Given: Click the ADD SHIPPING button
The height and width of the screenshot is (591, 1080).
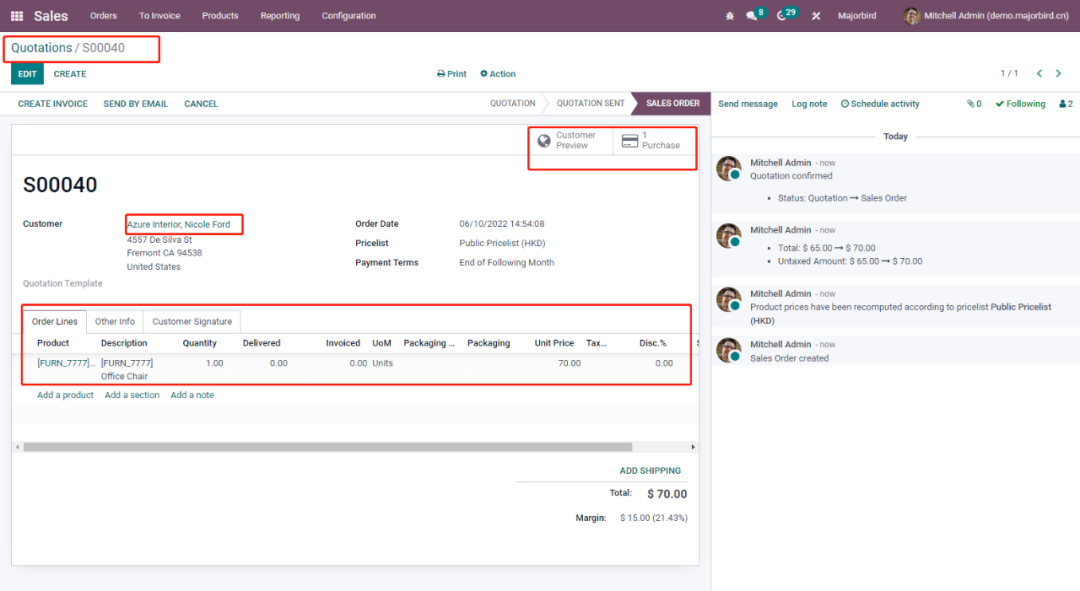Looking at the screenshot, I should click(650, 471).
